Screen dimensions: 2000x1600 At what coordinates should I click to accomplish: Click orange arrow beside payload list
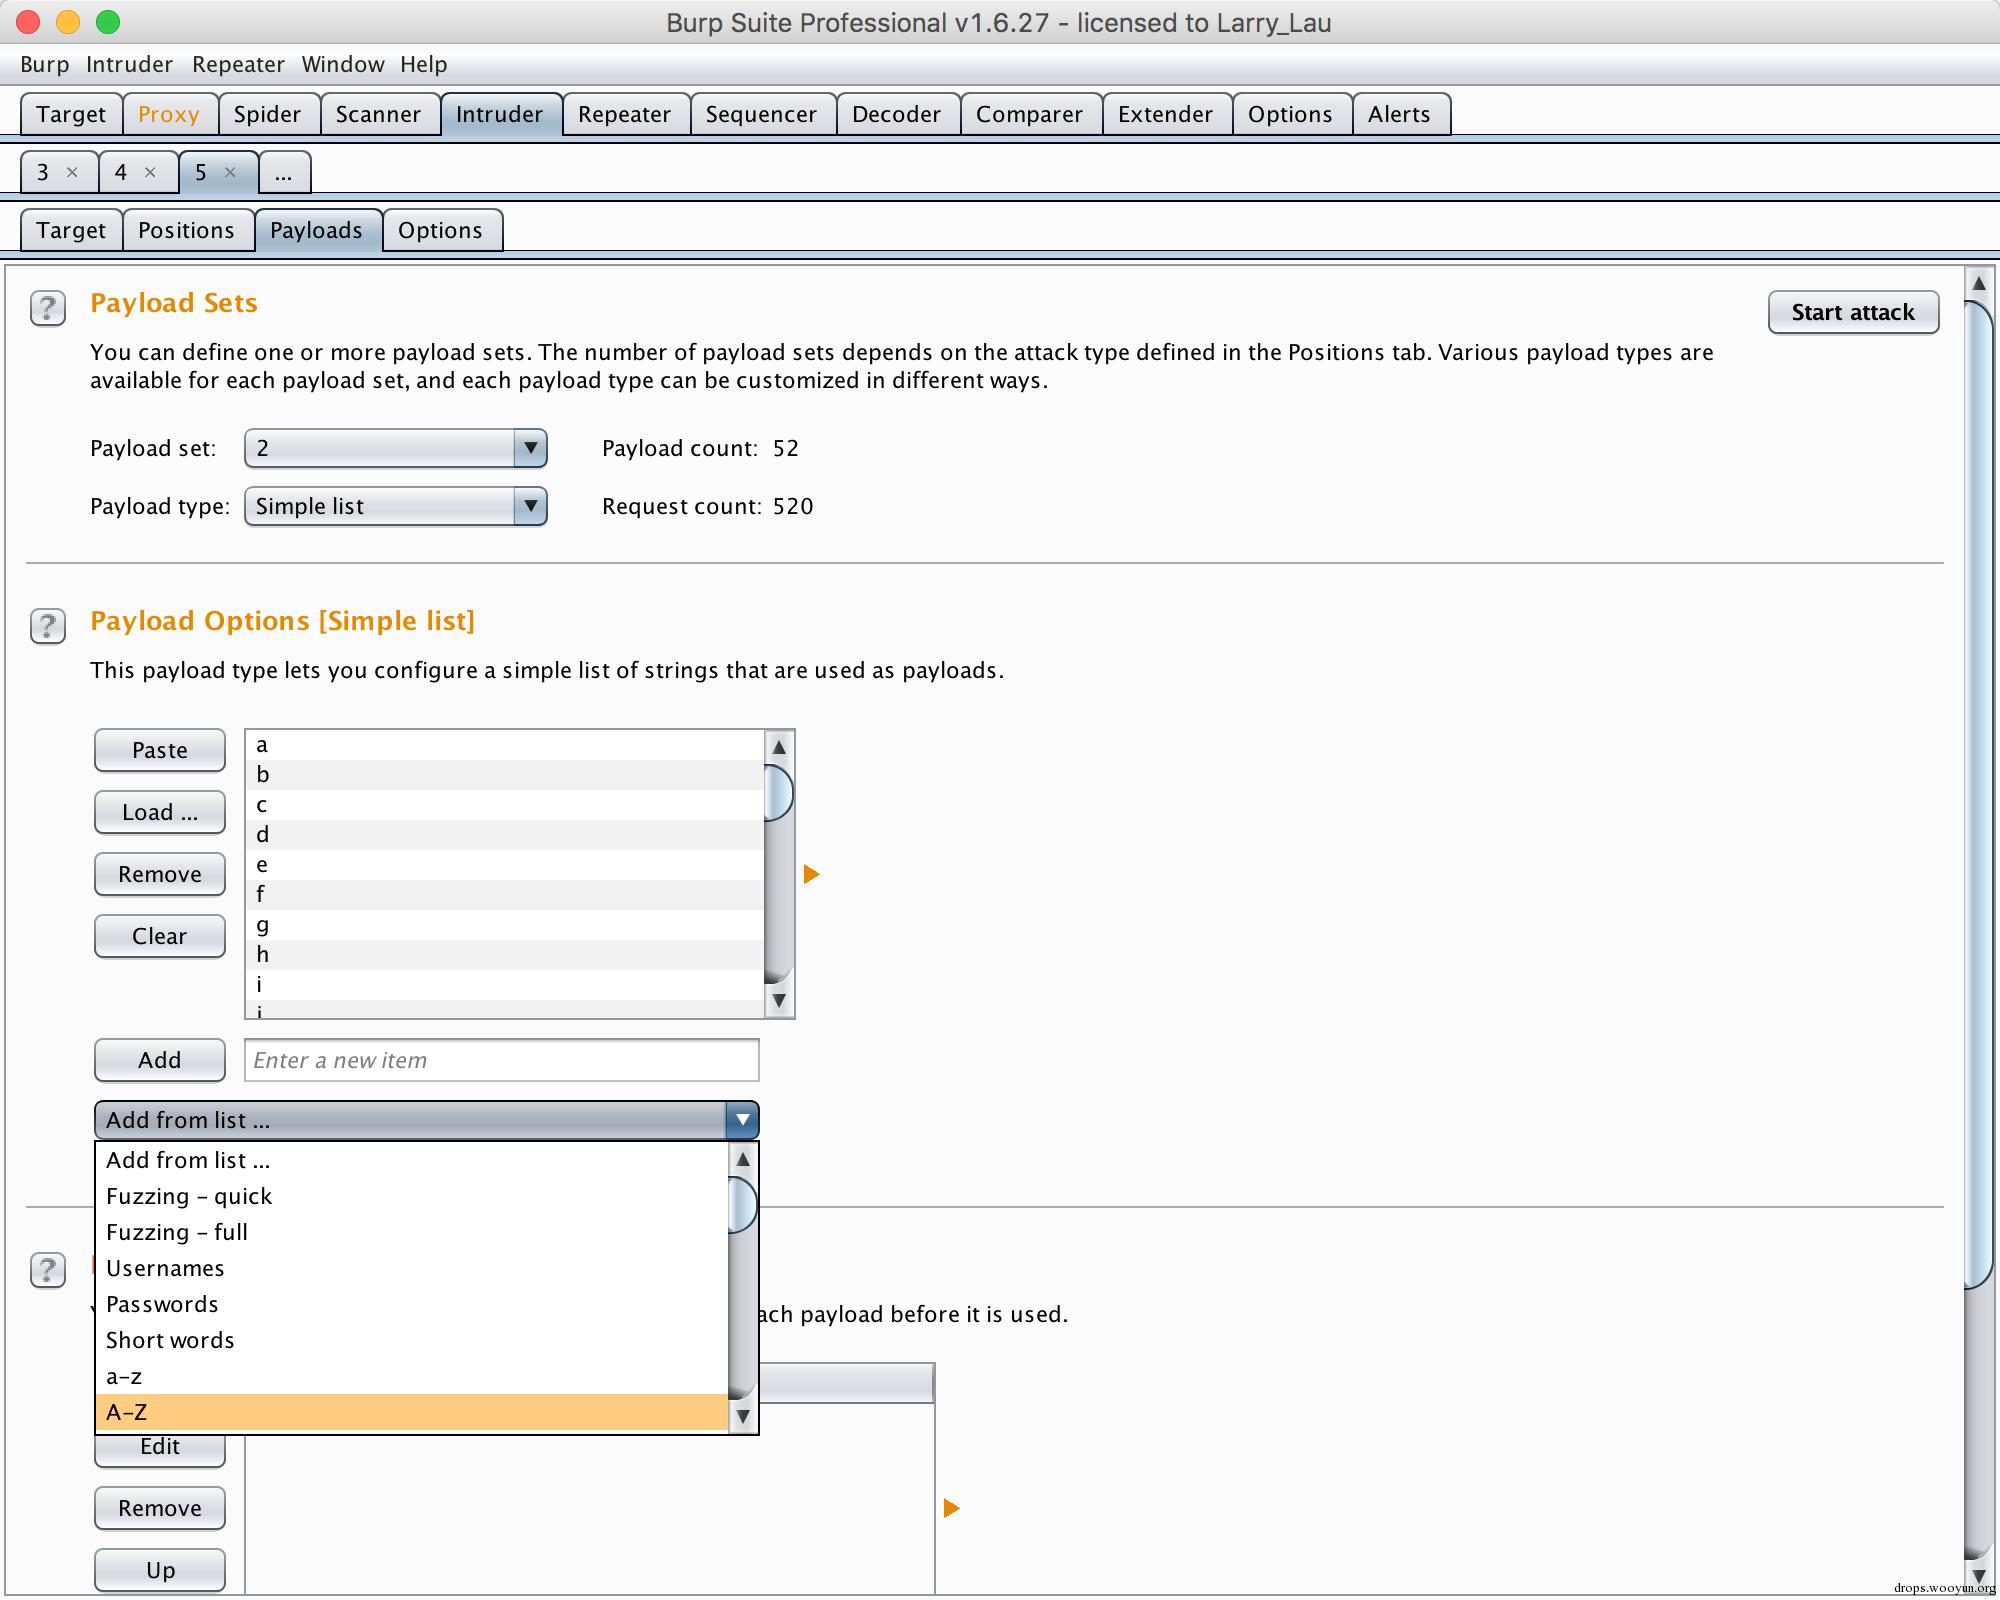(811, 874)
